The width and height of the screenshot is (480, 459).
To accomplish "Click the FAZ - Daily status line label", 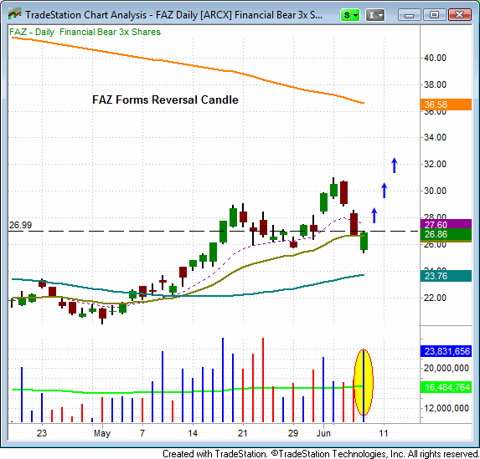I will click(85, 32).
